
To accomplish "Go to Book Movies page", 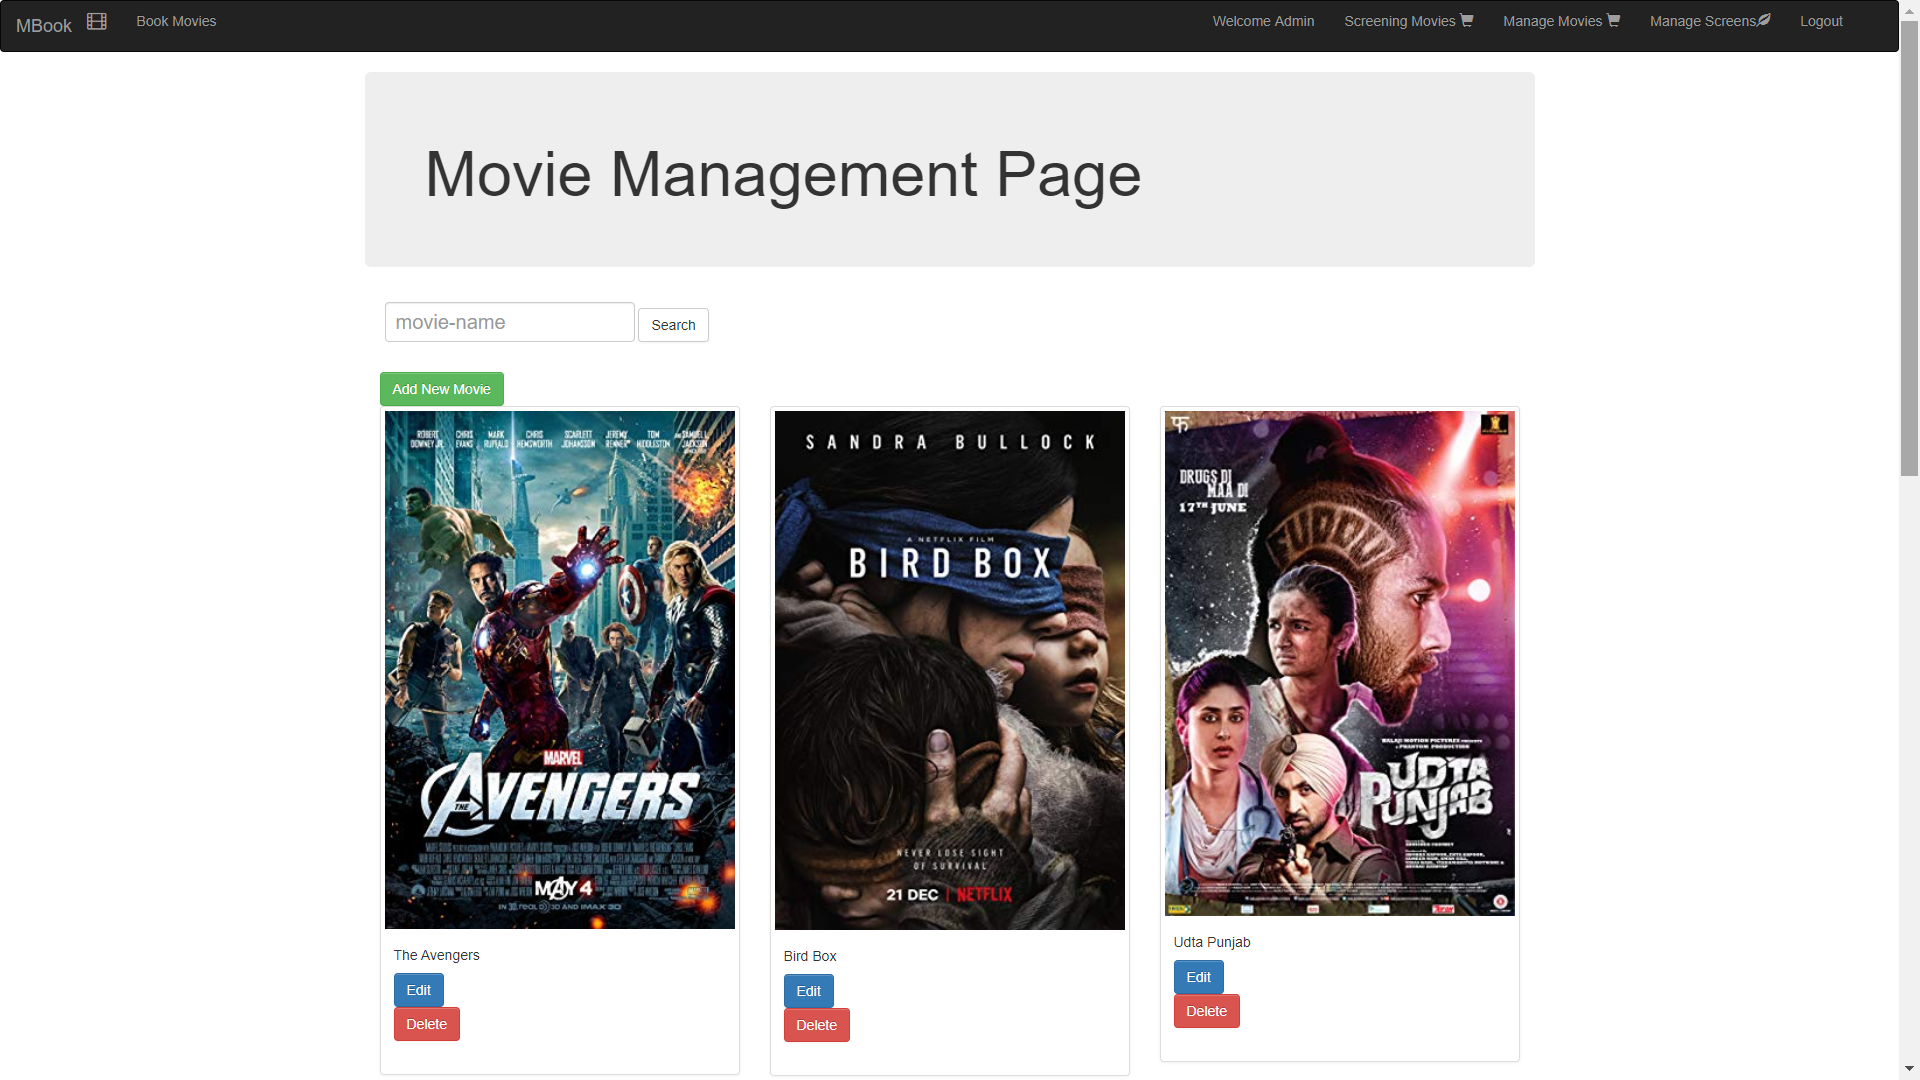I will tap(176, 21).
